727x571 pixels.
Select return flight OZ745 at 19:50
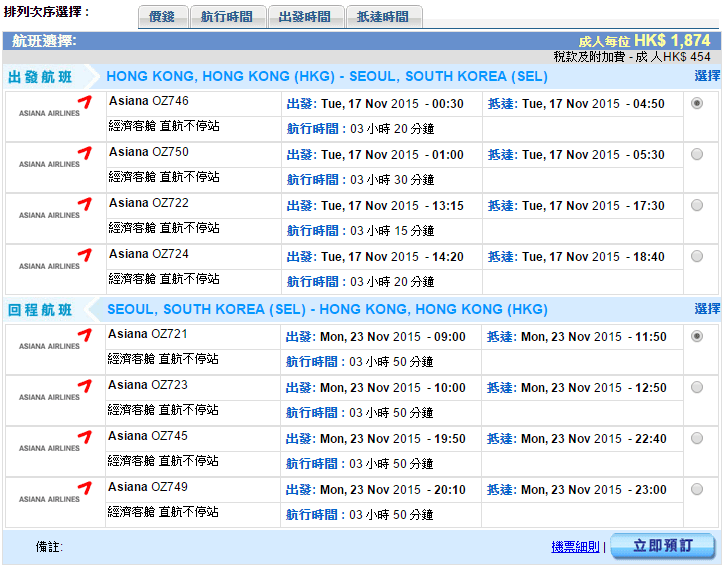pos(696,438)
